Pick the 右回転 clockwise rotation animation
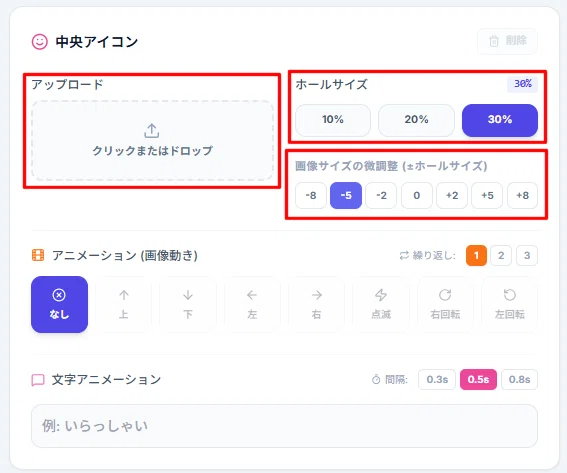Screen dimensions: 567x473 point(445,304)
